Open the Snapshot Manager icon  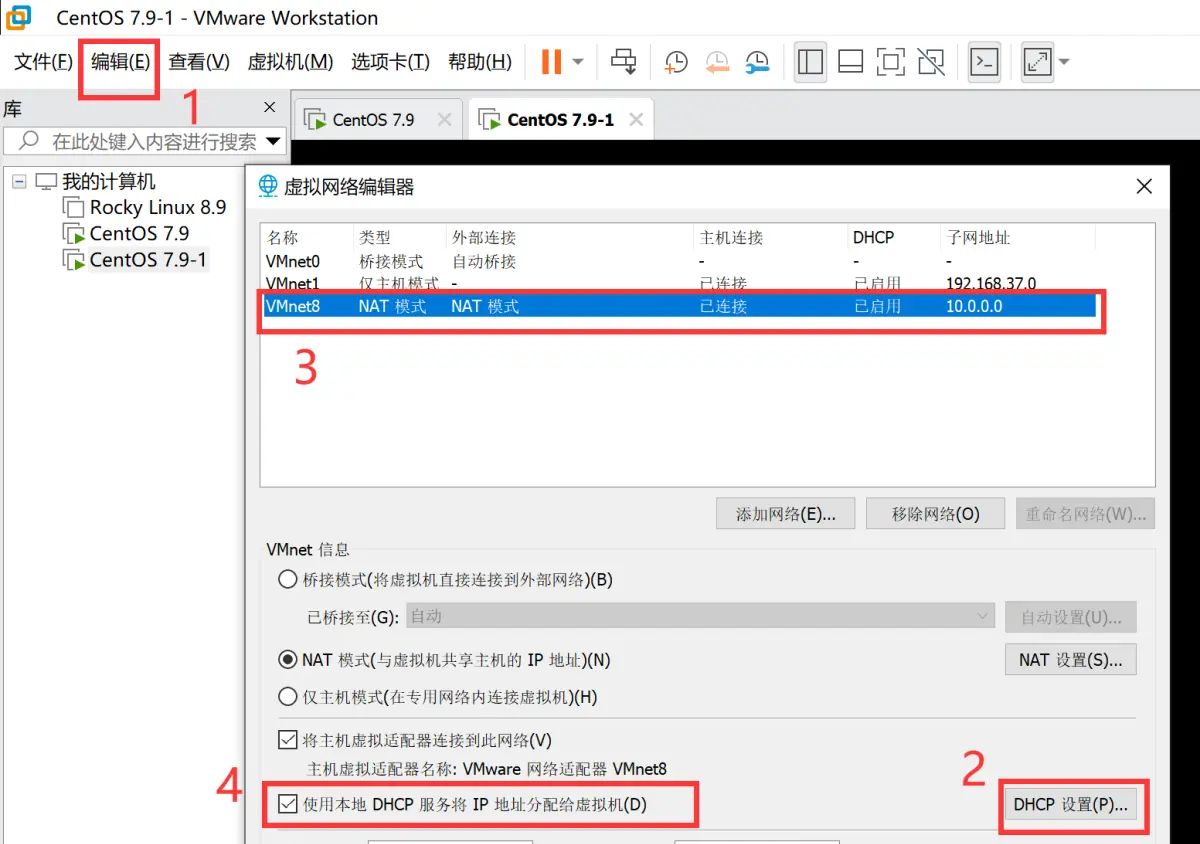pyautogui.click(x=757, y=61)
